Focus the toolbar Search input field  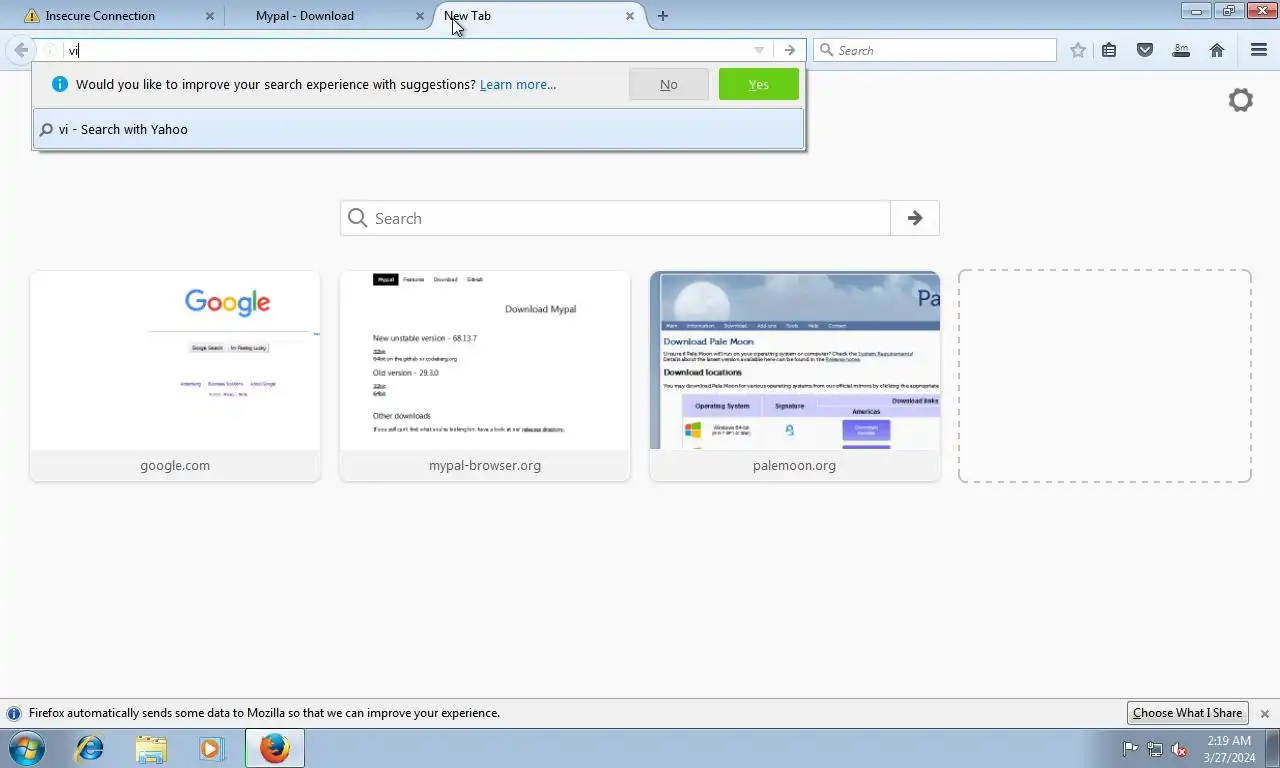click(x=935, y=50)
